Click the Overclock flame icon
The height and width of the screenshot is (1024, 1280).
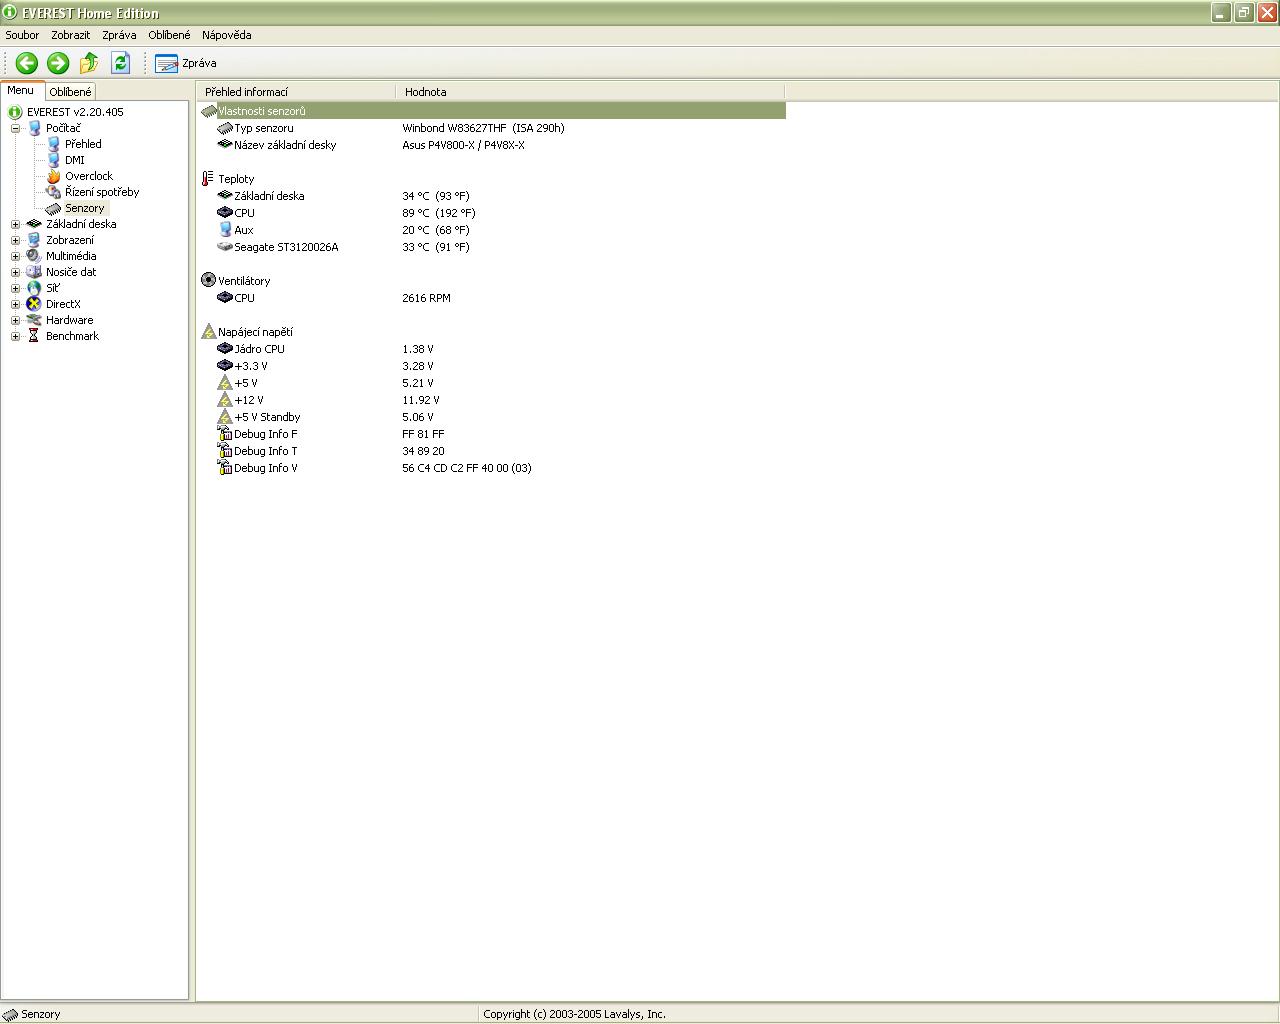(x=53, y=176)
